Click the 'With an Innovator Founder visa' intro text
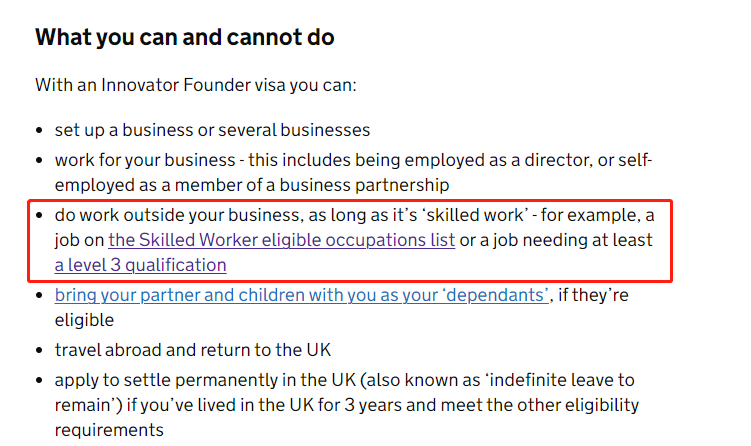Image resolution: width=751 pixels, height=446 pixels. pyautogui.click(x=196, y=85)
